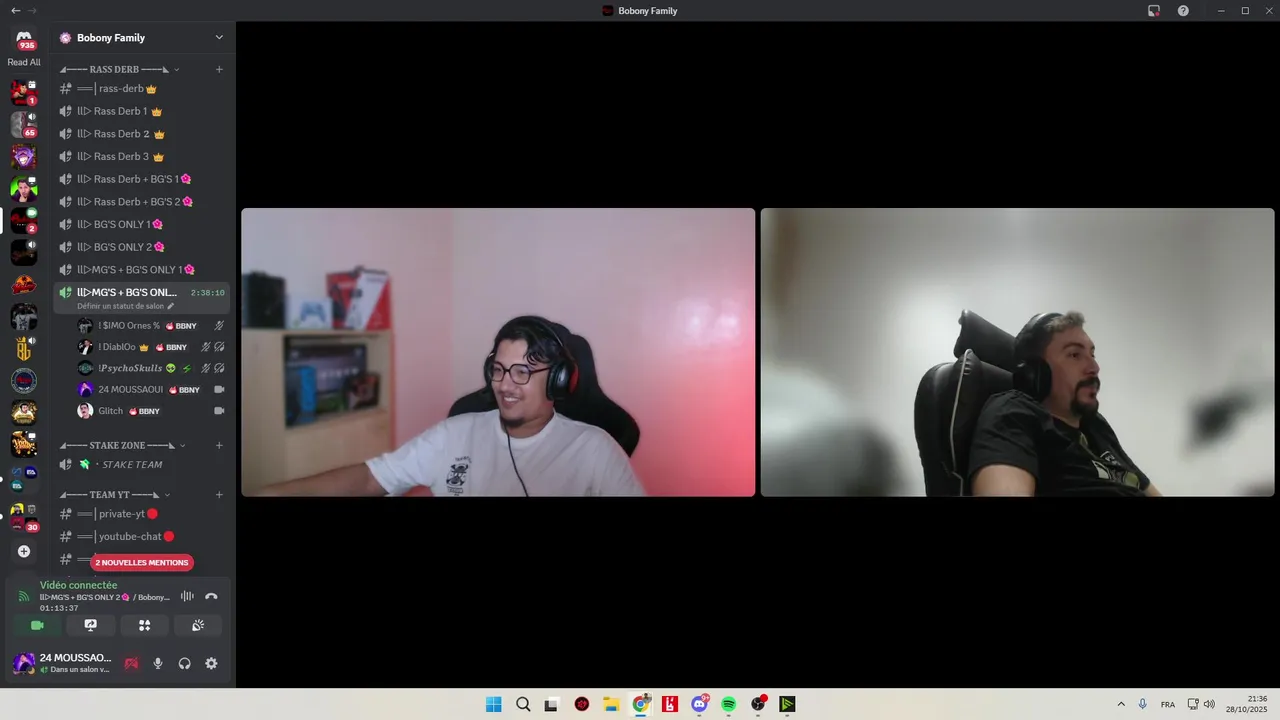Join Rass Derb 3 voice channel
The width and height of the screenshot is (1280, 720).
pyautogui.click(x=142, y=157)
